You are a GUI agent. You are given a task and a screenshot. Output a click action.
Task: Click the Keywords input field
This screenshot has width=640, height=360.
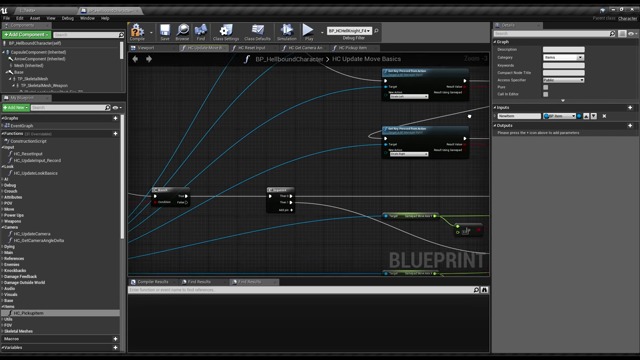pyautogui.click(x=564, y=65)
